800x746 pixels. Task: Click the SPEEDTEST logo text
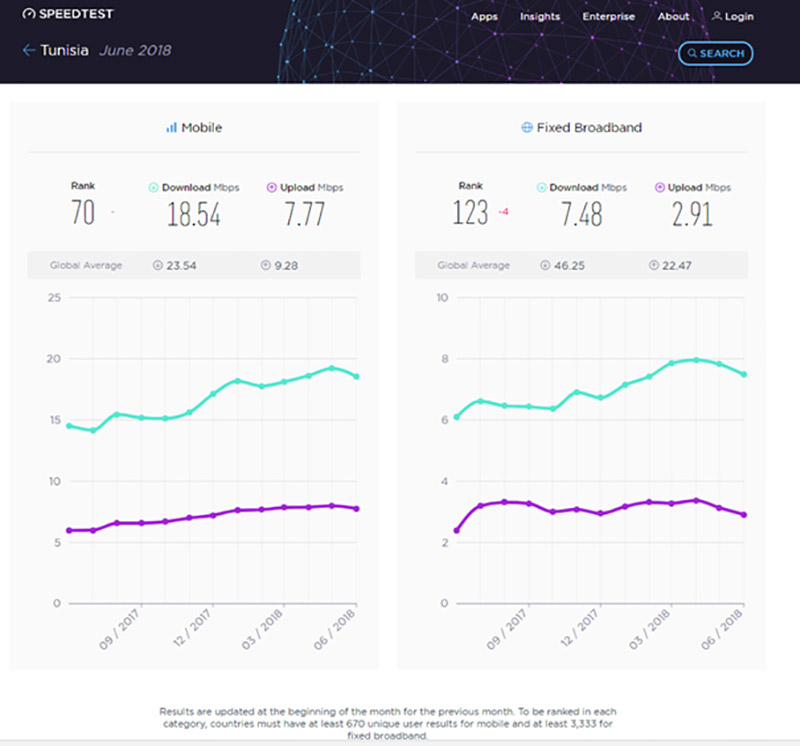point(76,14)
